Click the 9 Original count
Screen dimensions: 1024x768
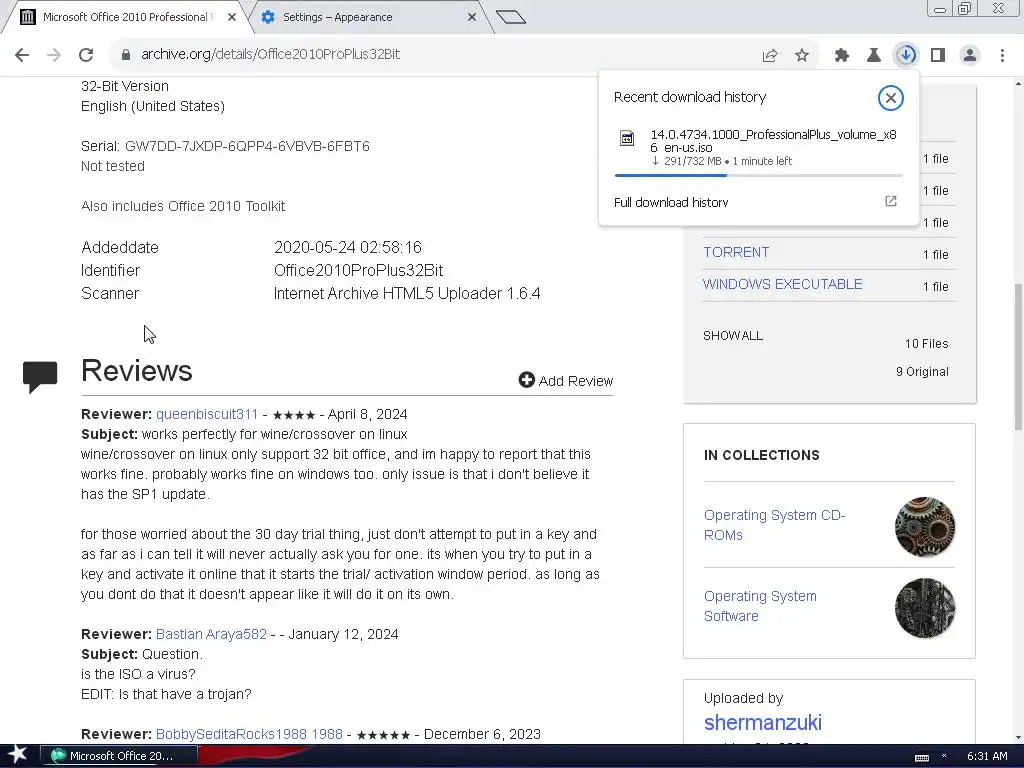[922, 372]
